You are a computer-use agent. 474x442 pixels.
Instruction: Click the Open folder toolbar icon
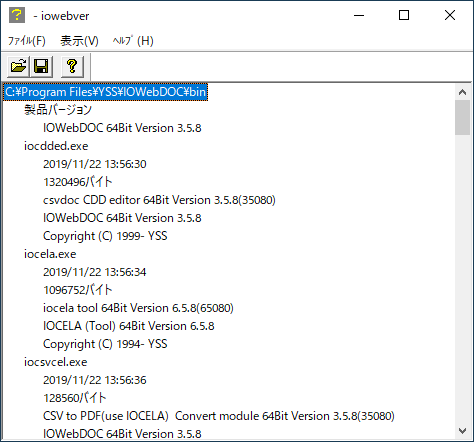coord(18,66)
